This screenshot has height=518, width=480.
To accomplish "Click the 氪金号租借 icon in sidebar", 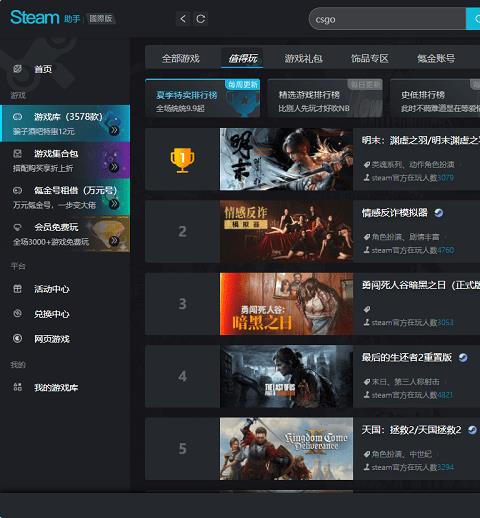I will [17, 190].
